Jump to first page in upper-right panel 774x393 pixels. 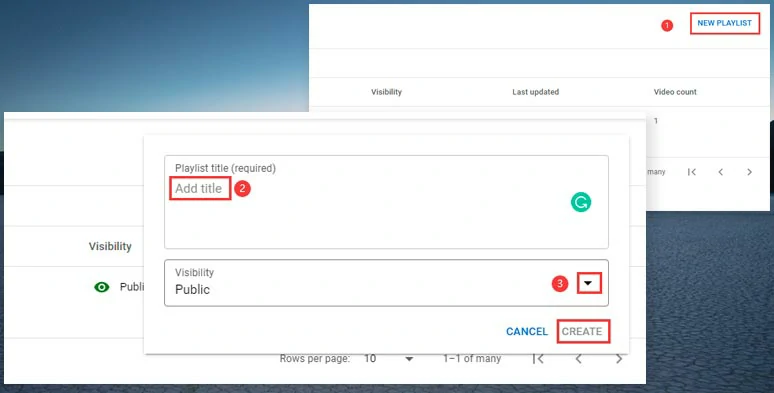click(x=692, y=172)
